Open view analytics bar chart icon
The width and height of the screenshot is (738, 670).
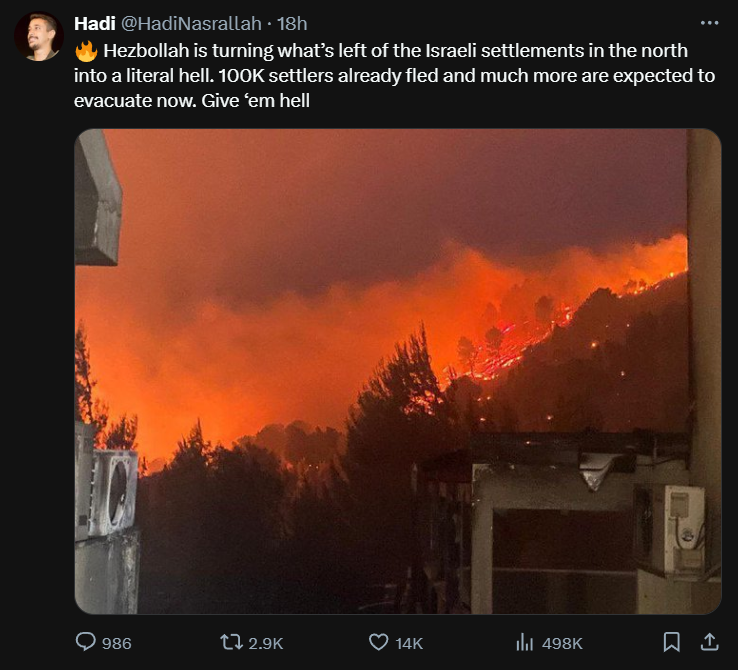click(524, 642)
